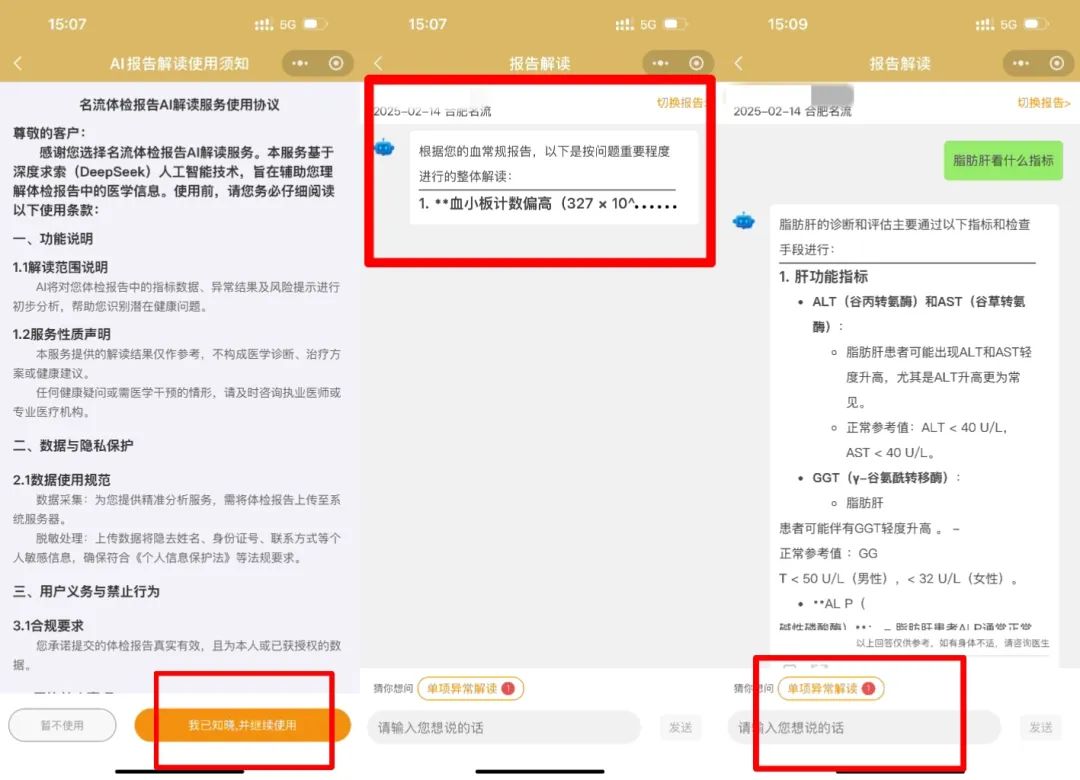
Task: Tap 猜你想问 label on middle screen
Action: tap(393, 688)
